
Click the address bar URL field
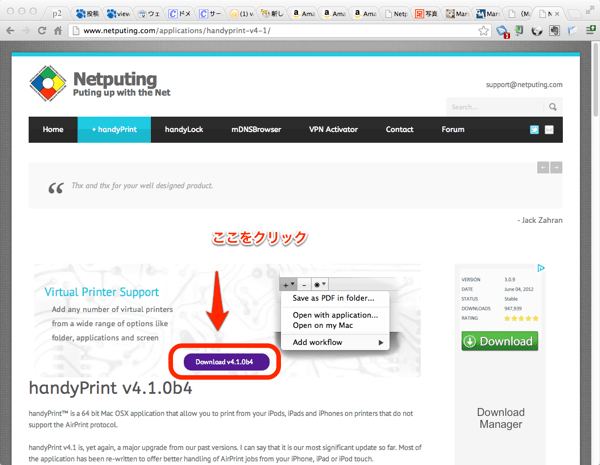pos(274,31)
